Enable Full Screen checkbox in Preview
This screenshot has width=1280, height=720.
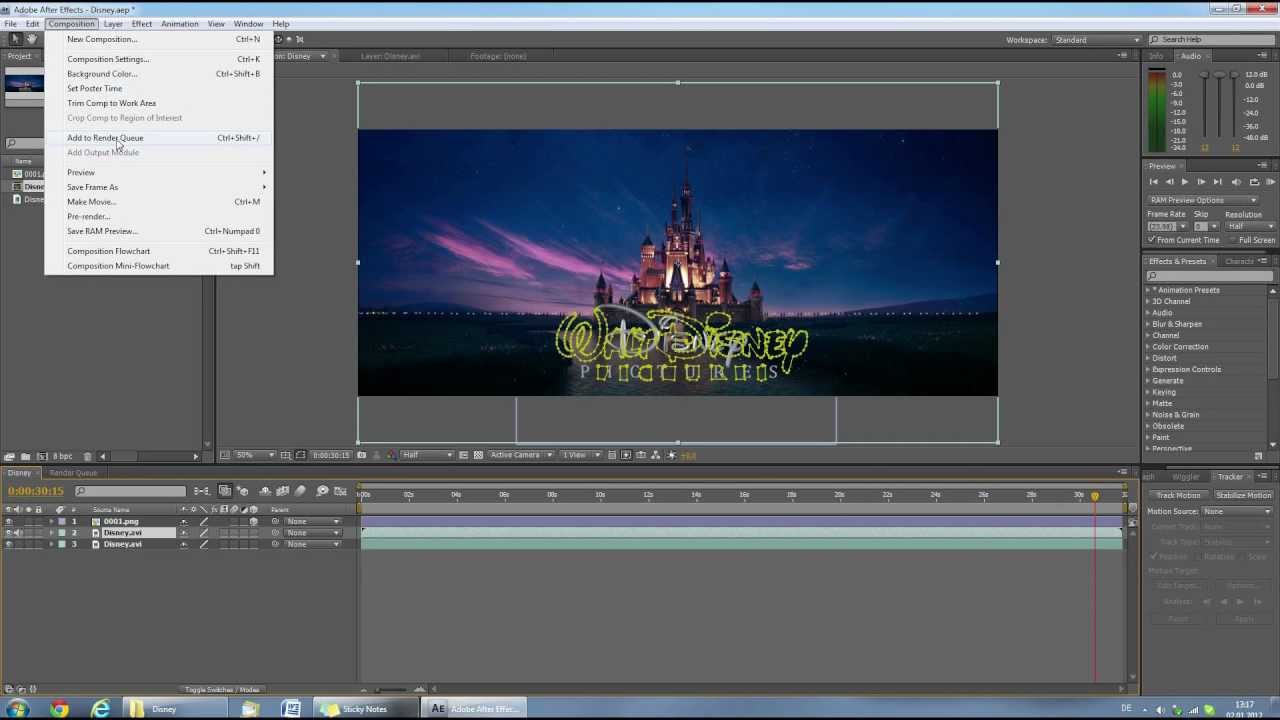(x=1233, y=240)
